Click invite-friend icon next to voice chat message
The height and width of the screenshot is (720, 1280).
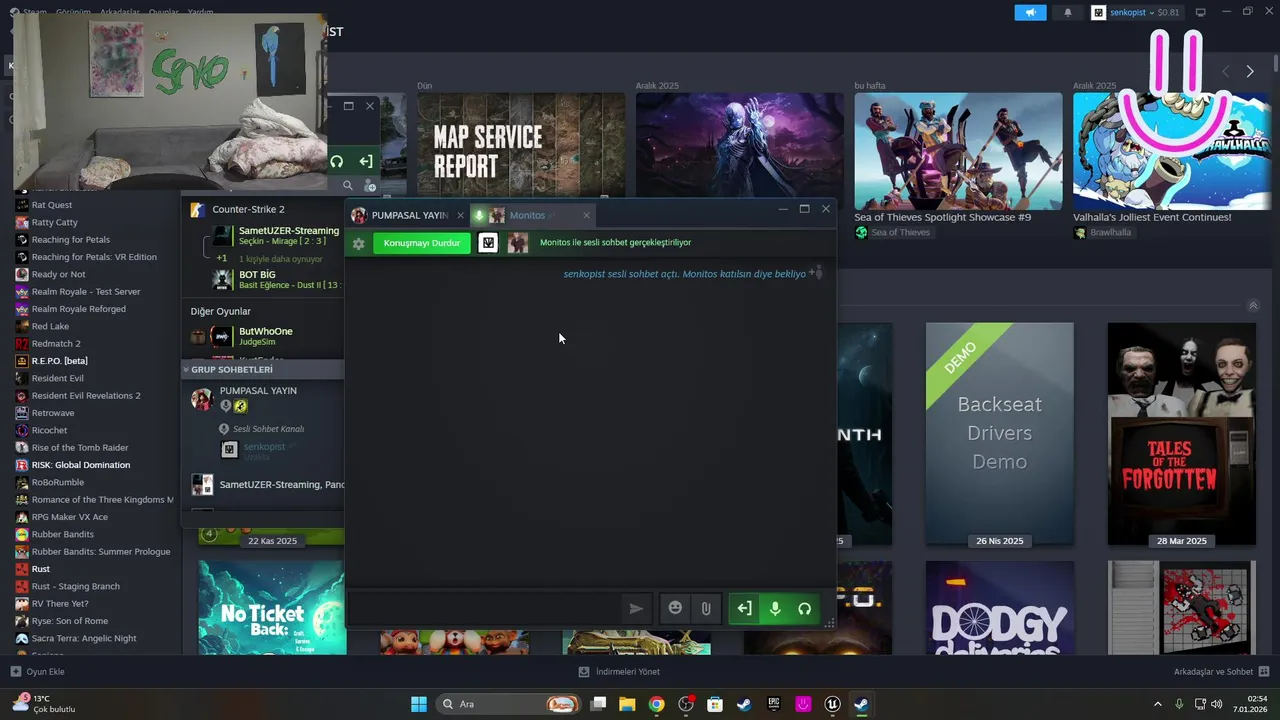[x=817, y=272]
